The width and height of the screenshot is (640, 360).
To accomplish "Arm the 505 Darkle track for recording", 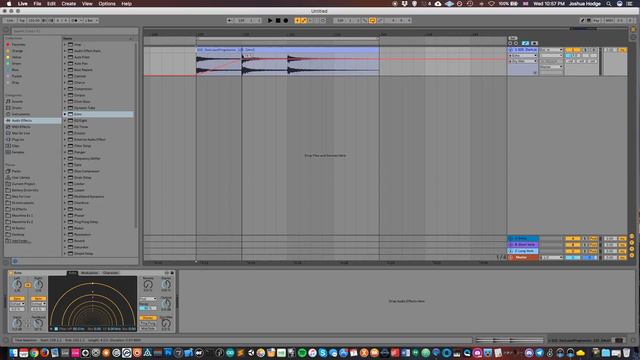I will pyautogui.click(x=593, y=50).
